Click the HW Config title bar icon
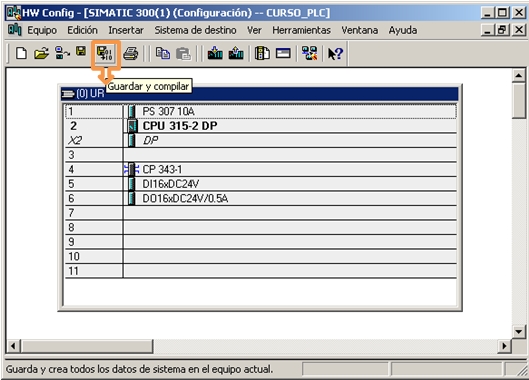The height and width of the screenshot is (380, 529). tap(13, 12)
